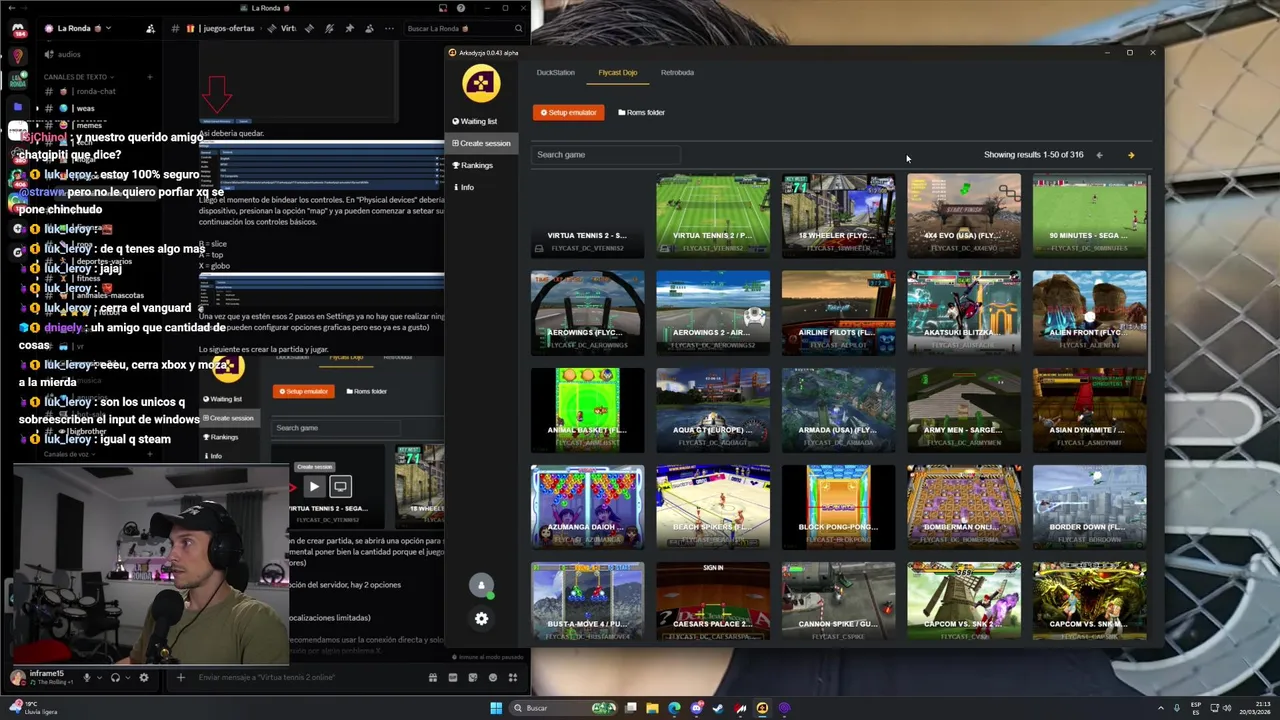The height and width of the screenshot is (720, 1280).
Task: Click the Arkadyzja user profile avatar
Action: (481, 585)
